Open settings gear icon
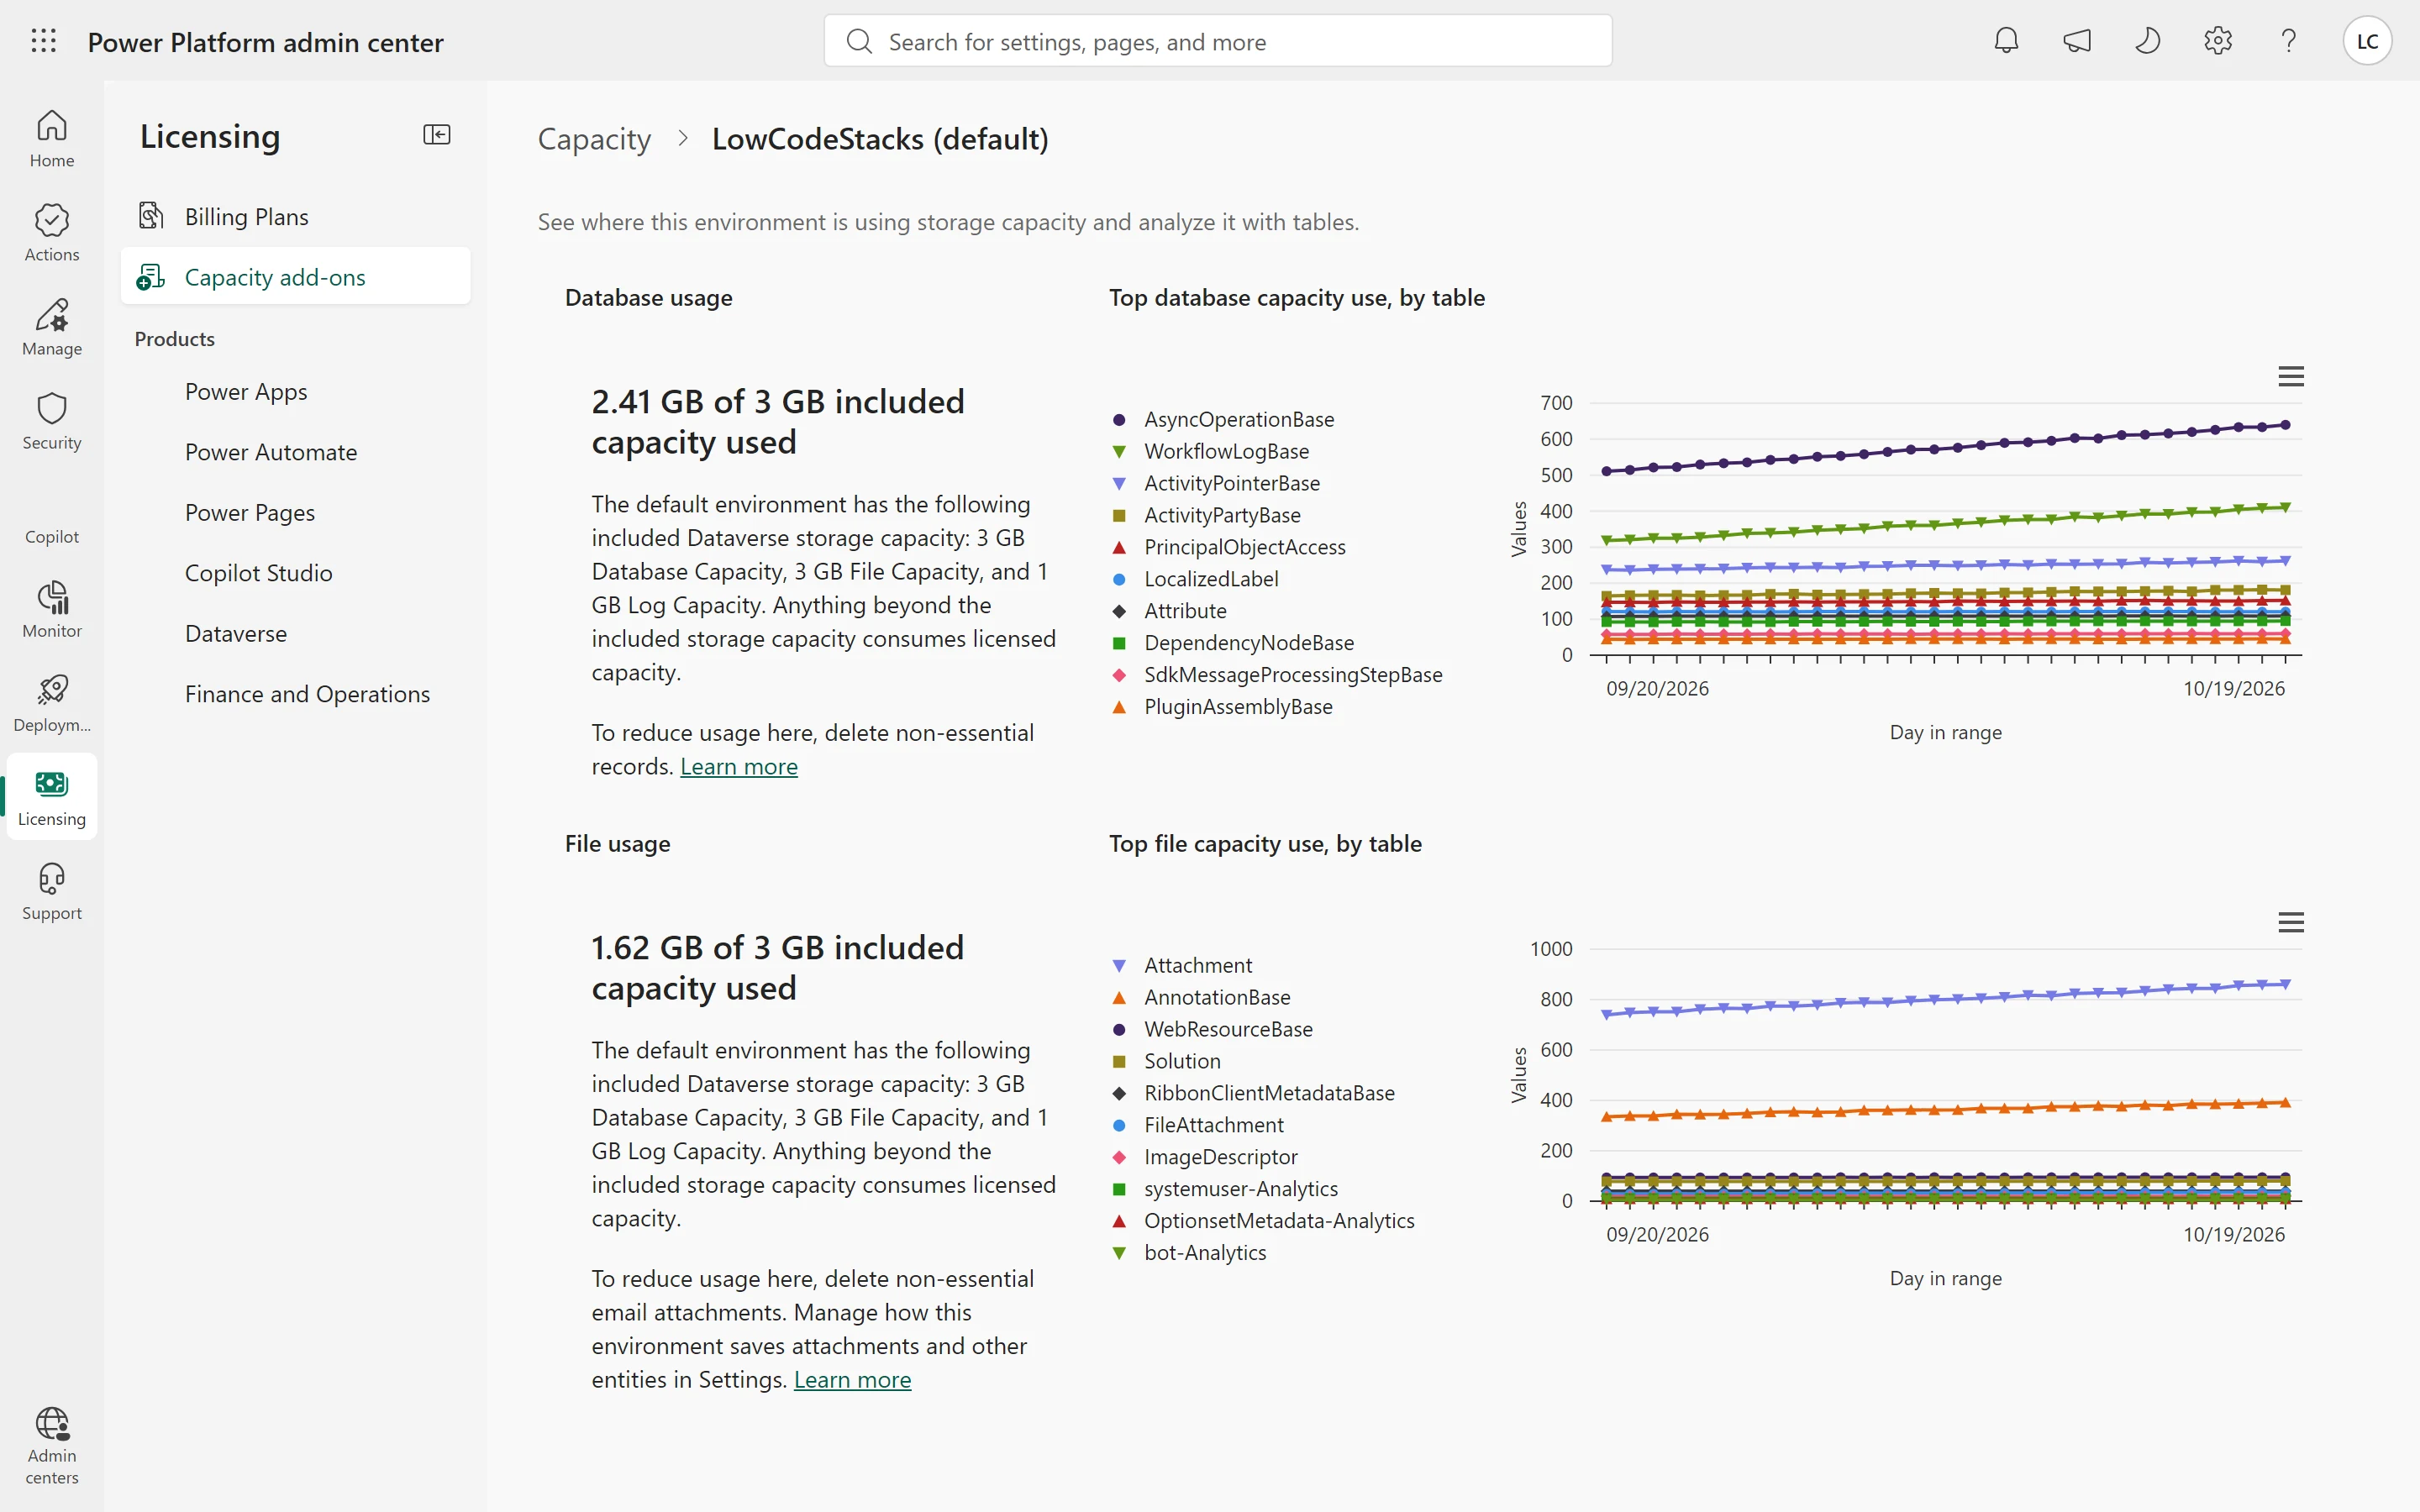This screenshot has height=1512, width=2420. point(2218,41)
